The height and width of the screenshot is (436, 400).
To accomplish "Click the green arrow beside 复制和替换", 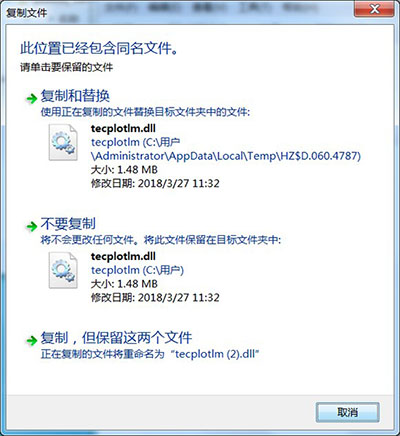I will pyautogui.click(x=31, y=99).
